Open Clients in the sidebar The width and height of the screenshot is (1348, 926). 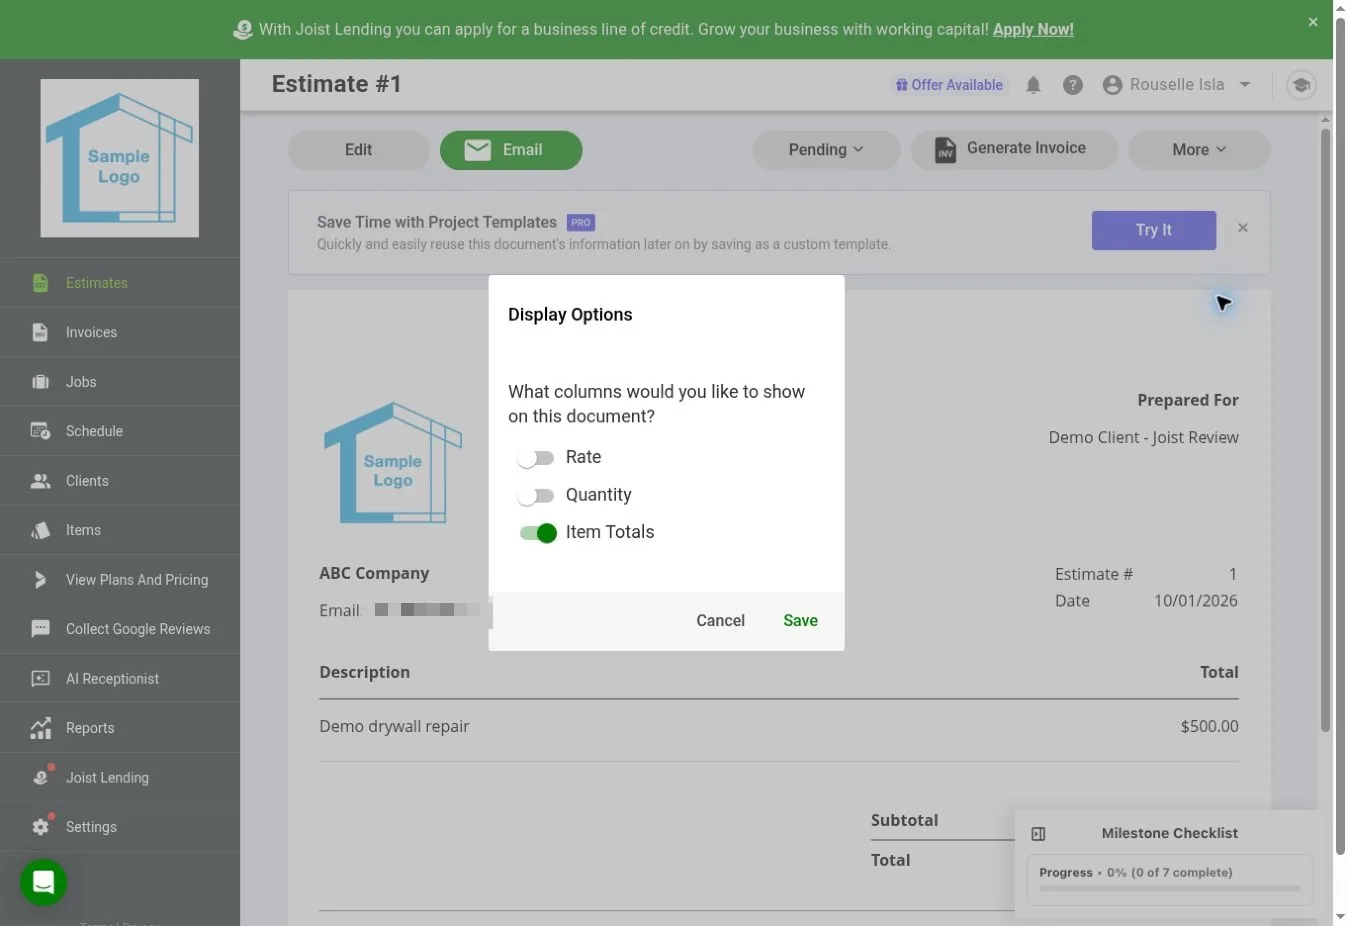120,481
